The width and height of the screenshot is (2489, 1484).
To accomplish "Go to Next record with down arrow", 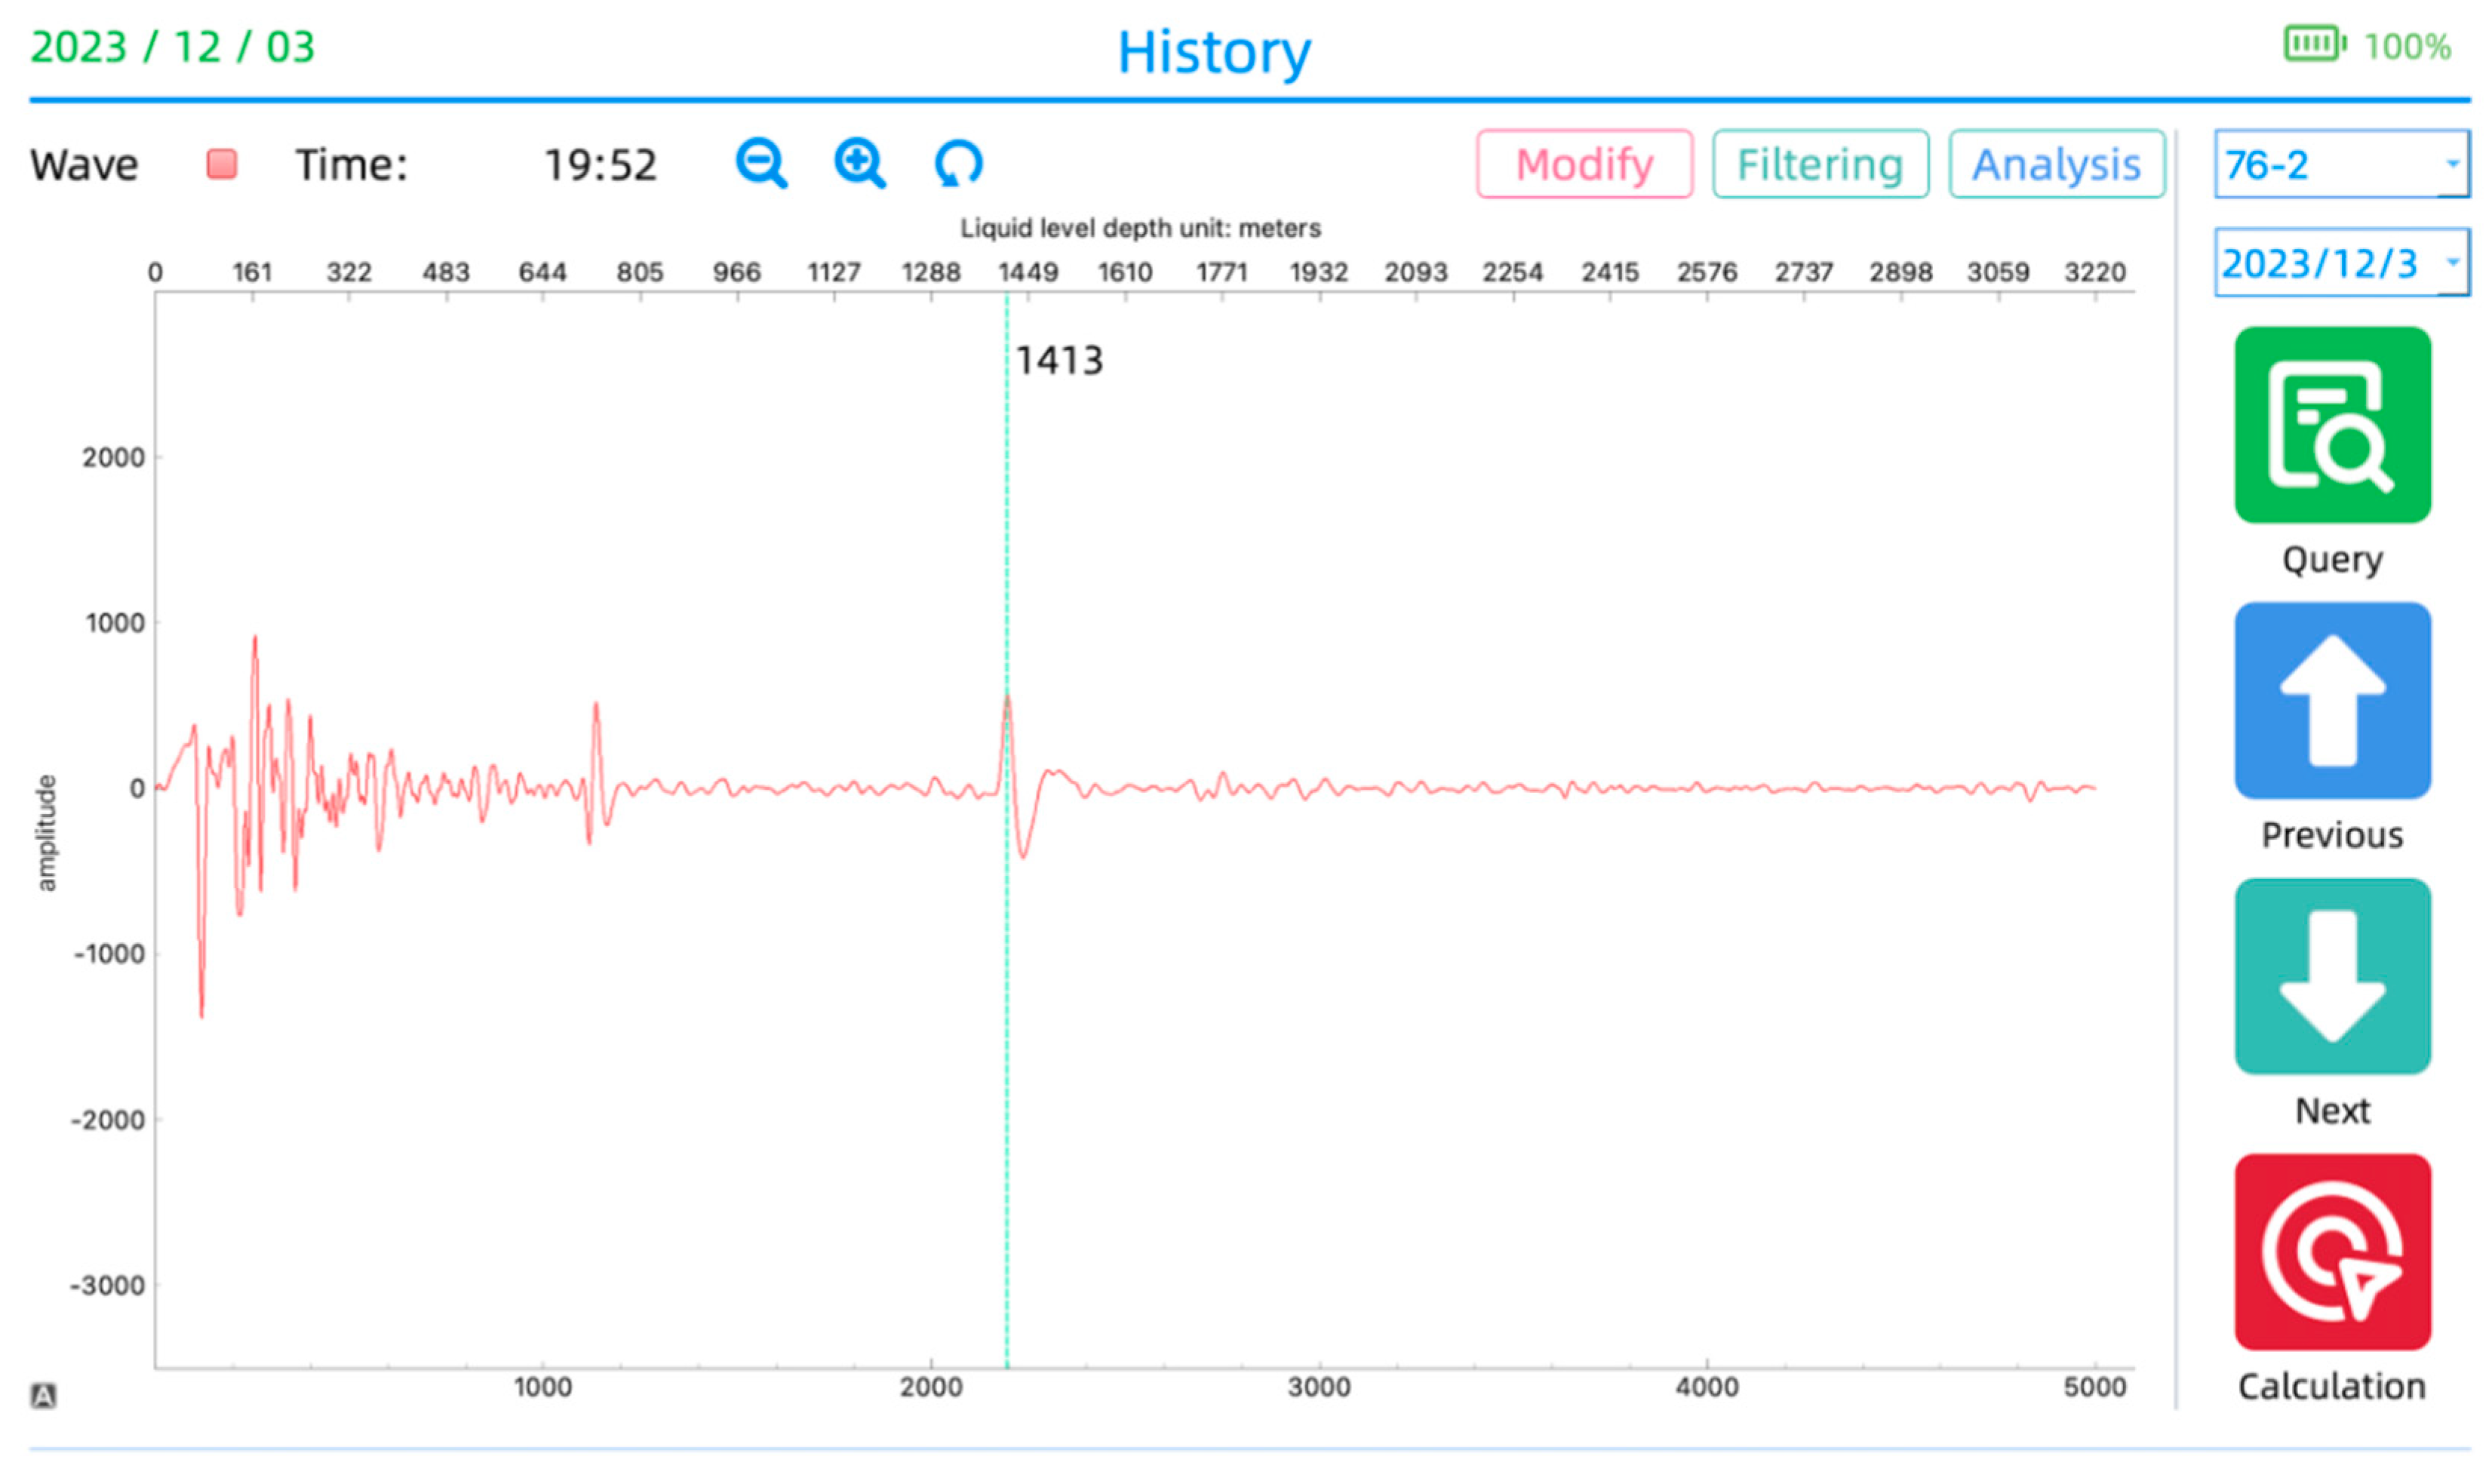I will pos(2331,976).
